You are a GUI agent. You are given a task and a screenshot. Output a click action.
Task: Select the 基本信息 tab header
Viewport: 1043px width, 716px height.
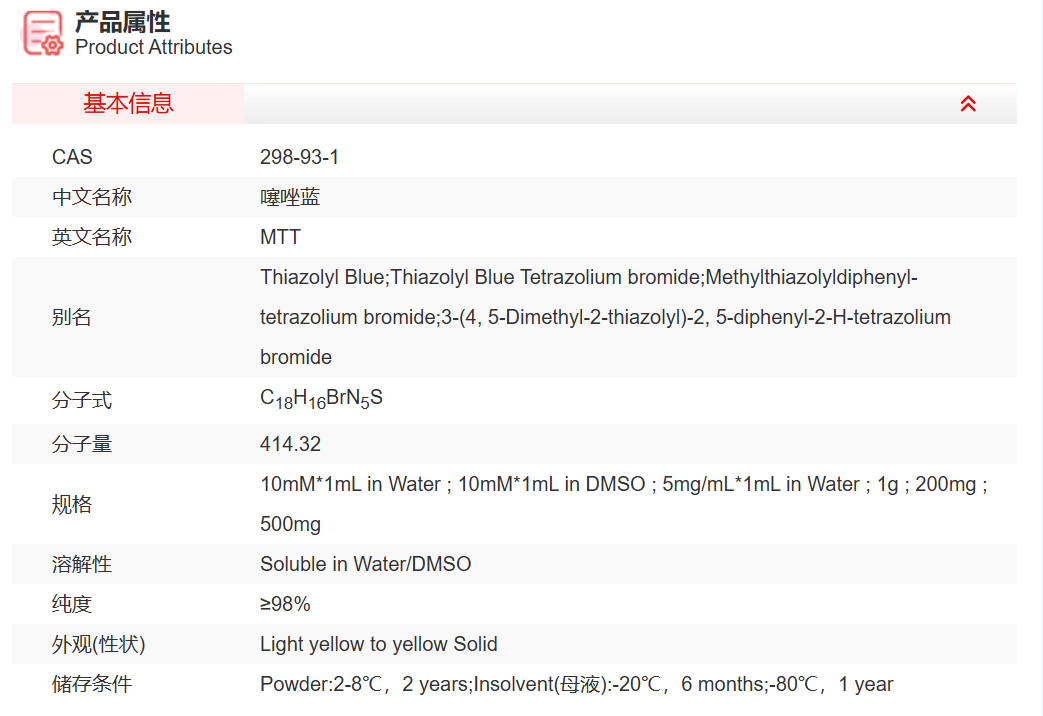point(128,104)
